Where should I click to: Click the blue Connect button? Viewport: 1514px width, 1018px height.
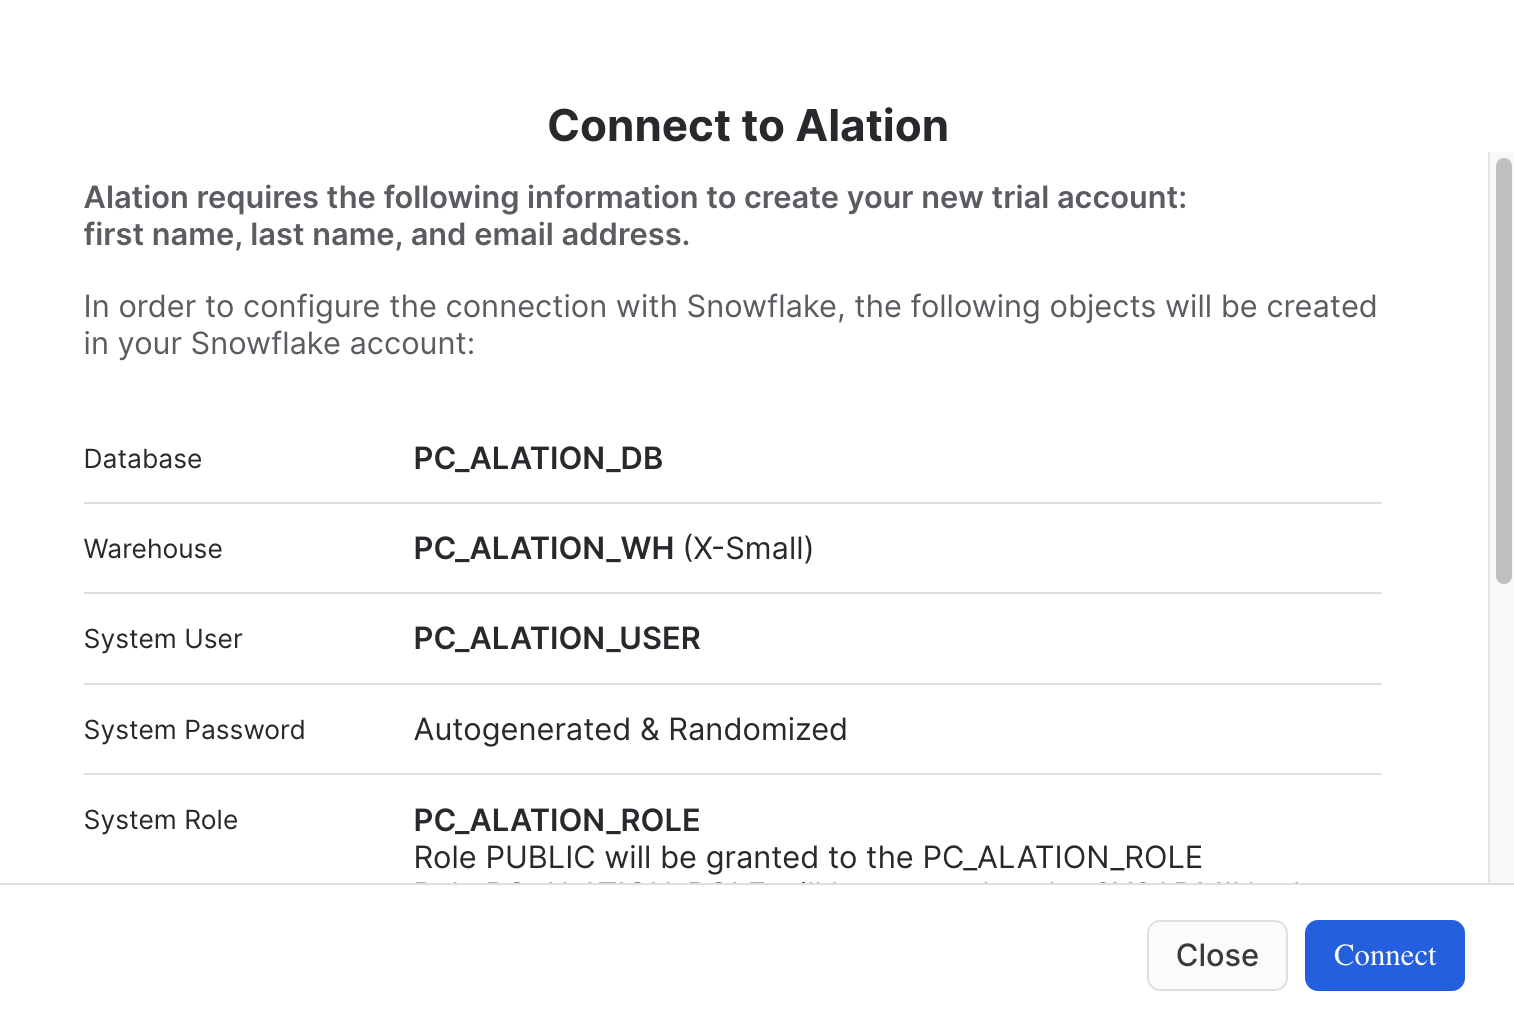(x=1384, y=955)
